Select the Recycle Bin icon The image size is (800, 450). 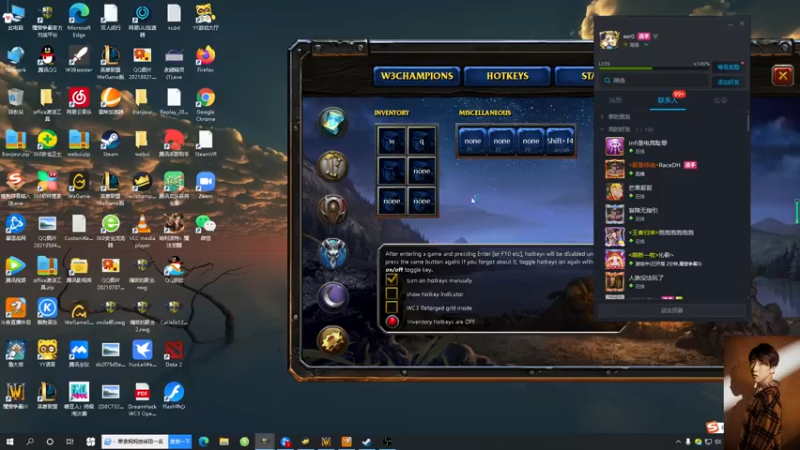15,101
